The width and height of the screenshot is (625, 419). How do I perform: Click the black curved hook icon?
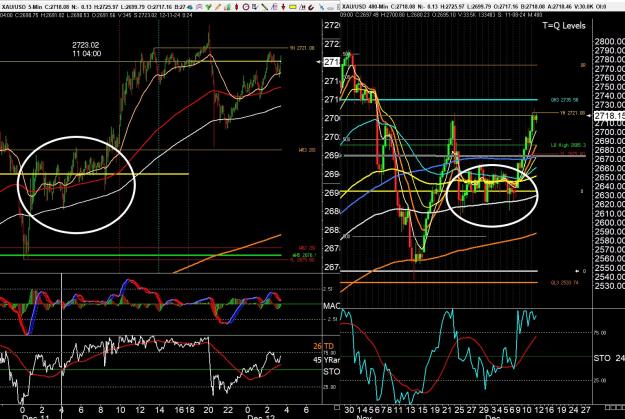pos(311,7)
